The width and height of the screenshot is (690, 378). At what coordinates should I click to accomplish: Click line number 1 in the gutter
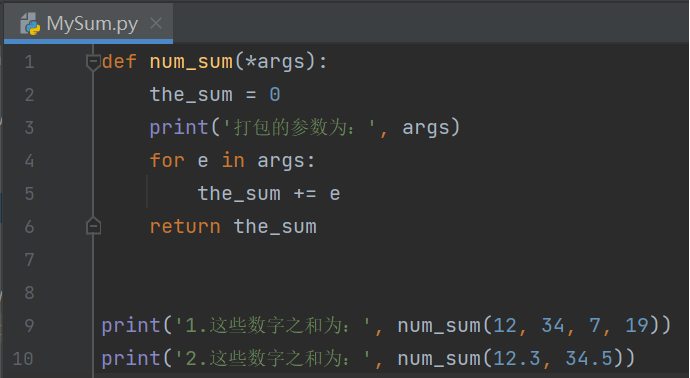(29, 62)
